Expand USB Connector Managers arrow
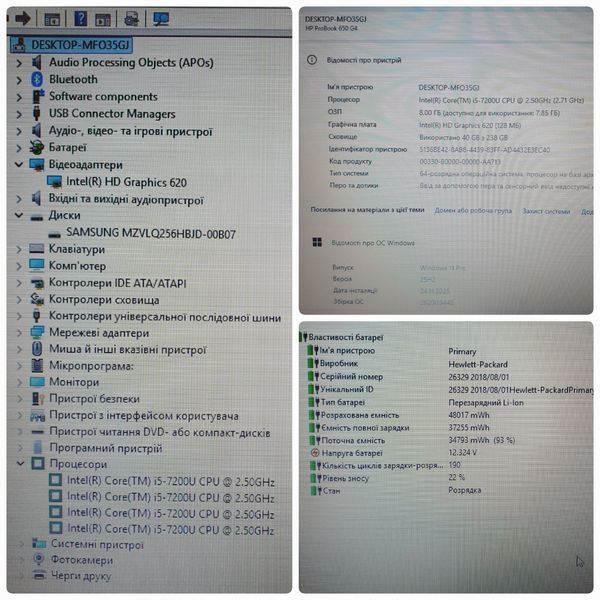Image resolution: width=600 pixels, height=600 pixels. click(19, 114)
